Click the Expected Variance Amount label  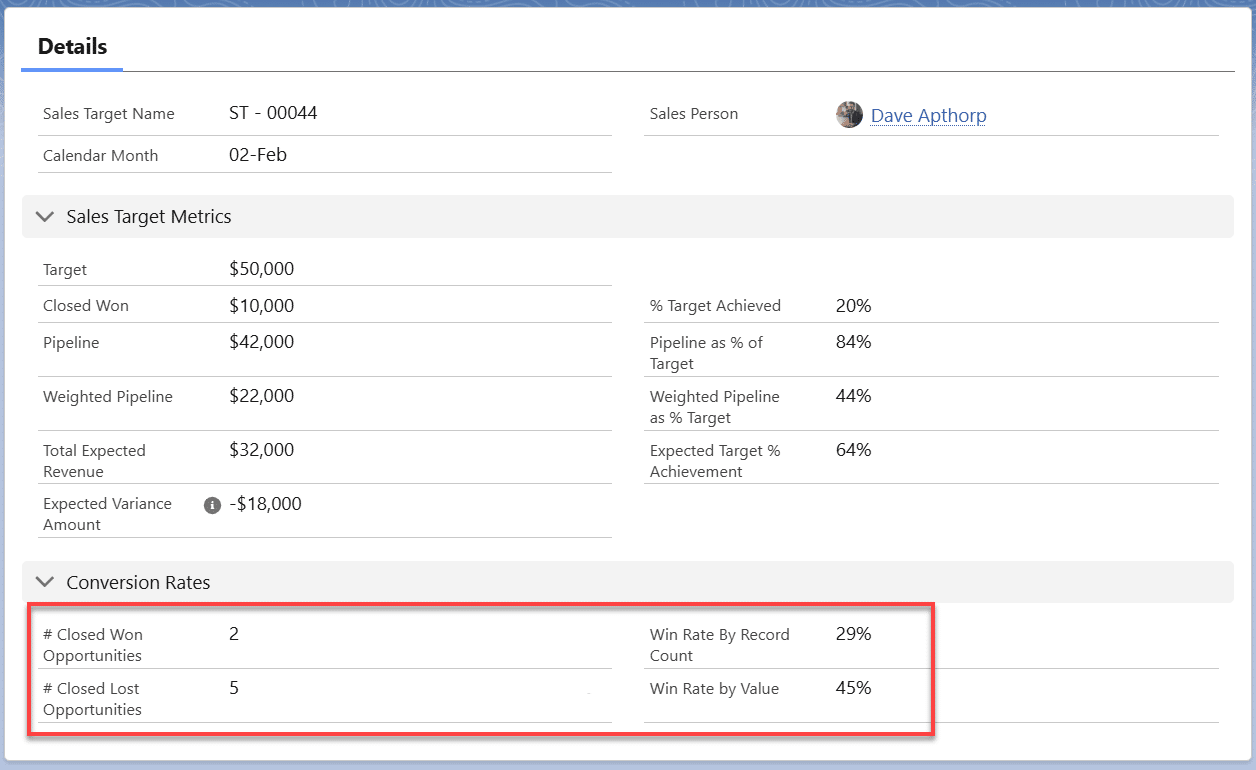tap(107, 514)
